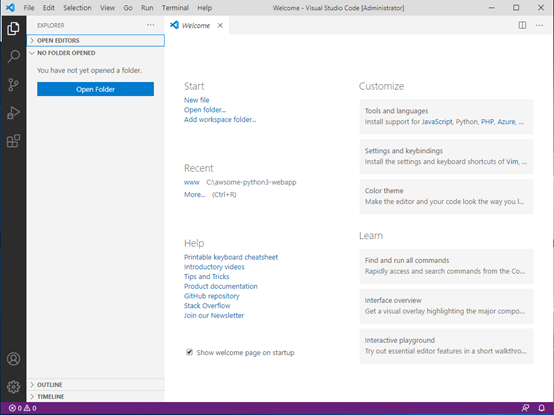Open the Explorer view in activity bar
Viewport: 554px width, 415px height.
(13, 28)
